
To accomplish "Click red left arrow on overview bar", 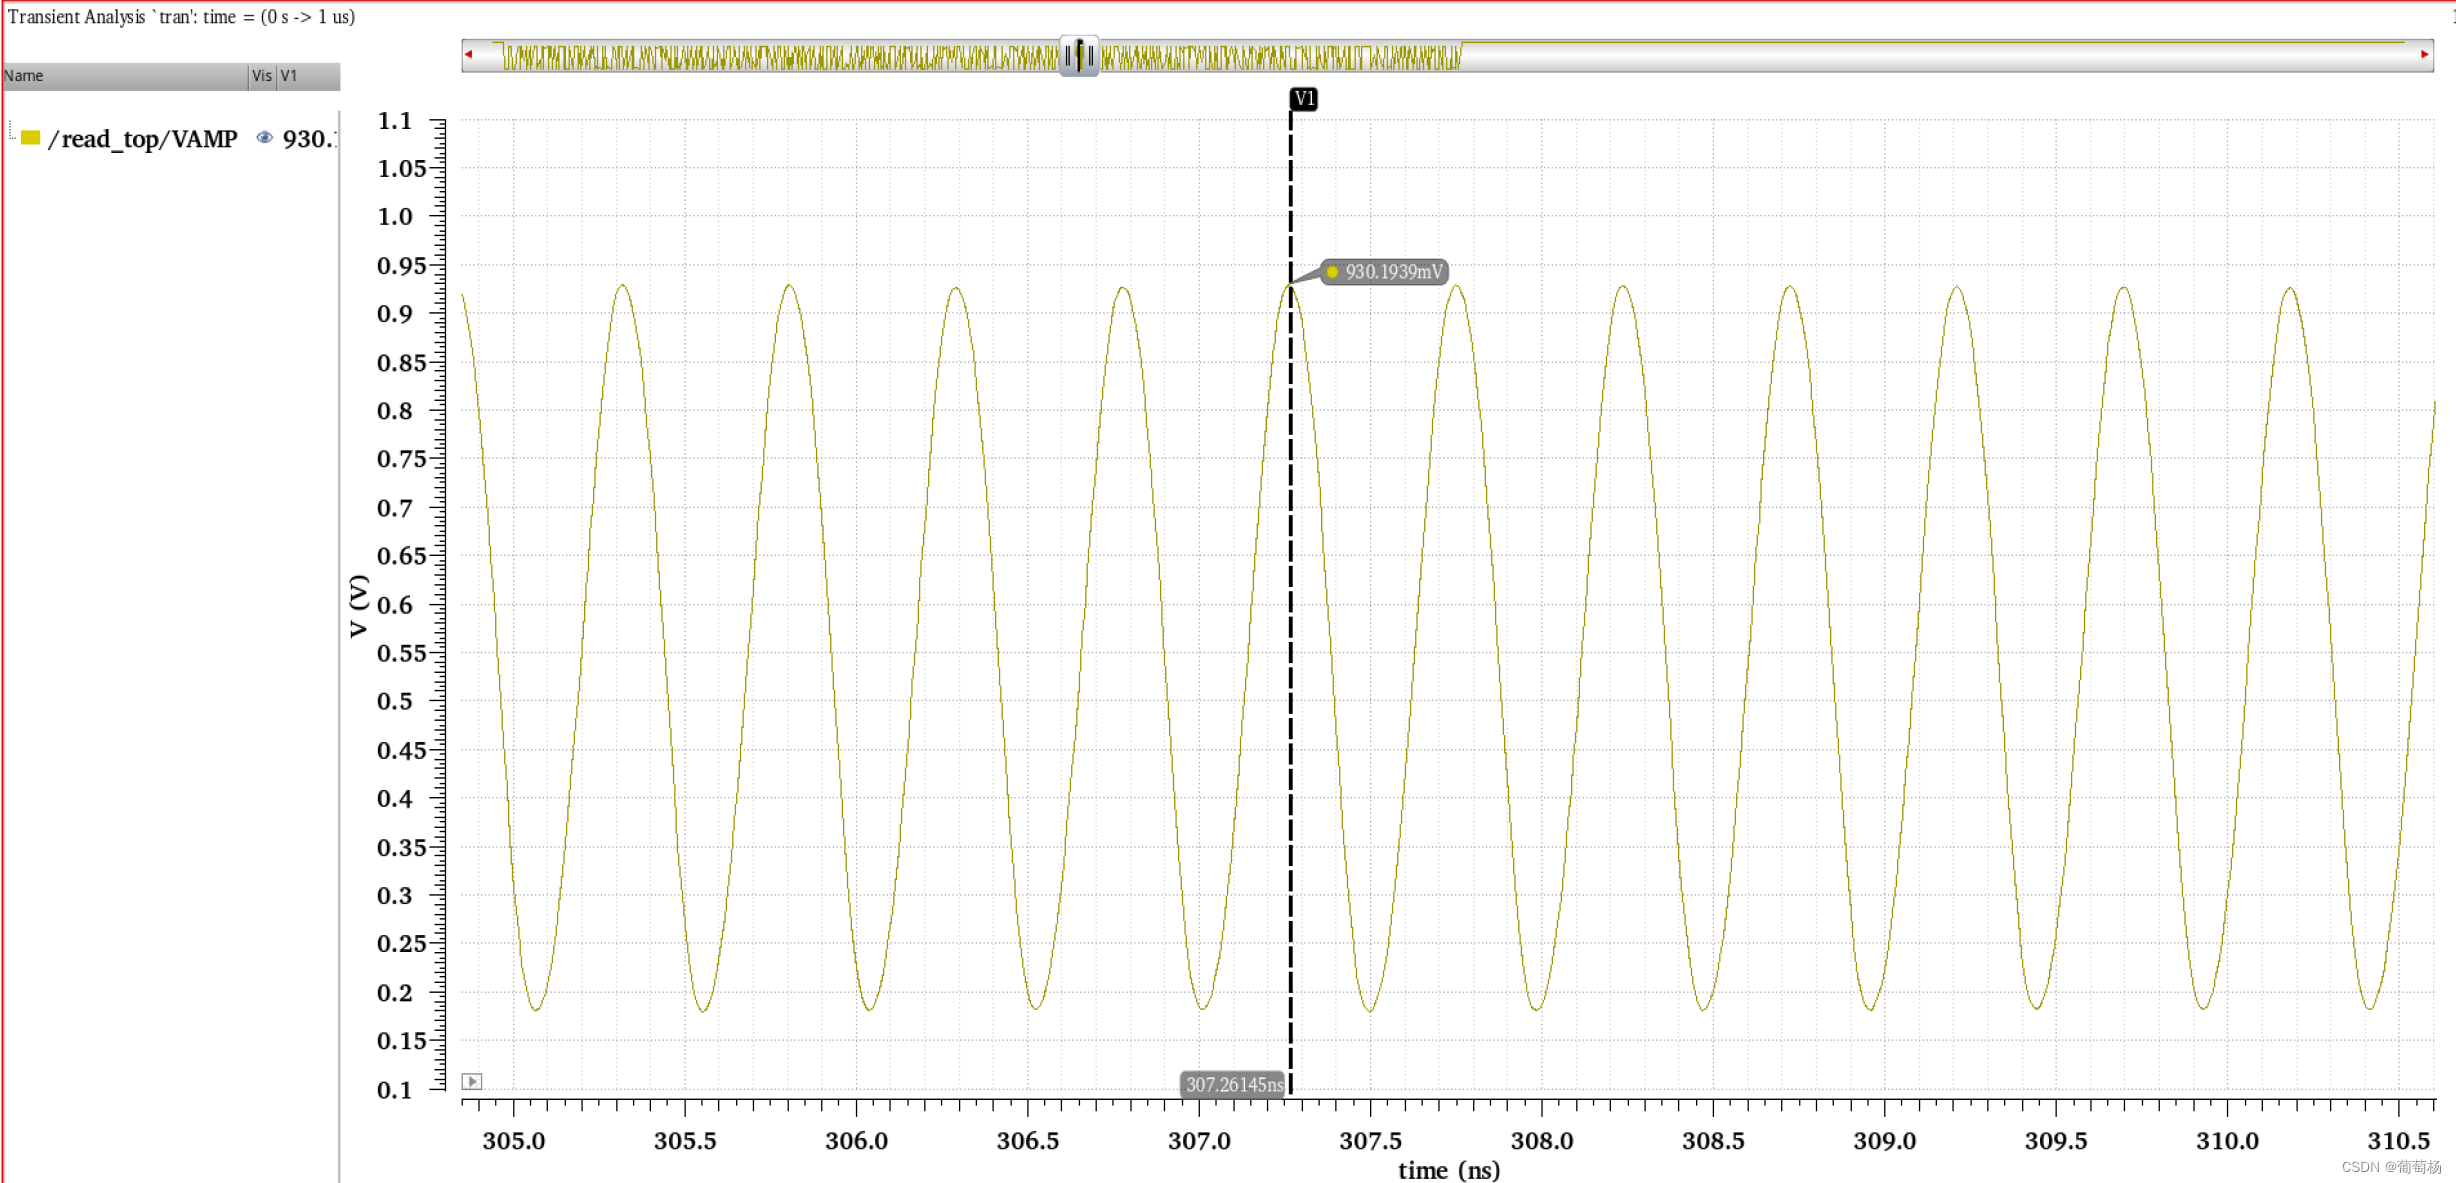I will click(469, 55).
